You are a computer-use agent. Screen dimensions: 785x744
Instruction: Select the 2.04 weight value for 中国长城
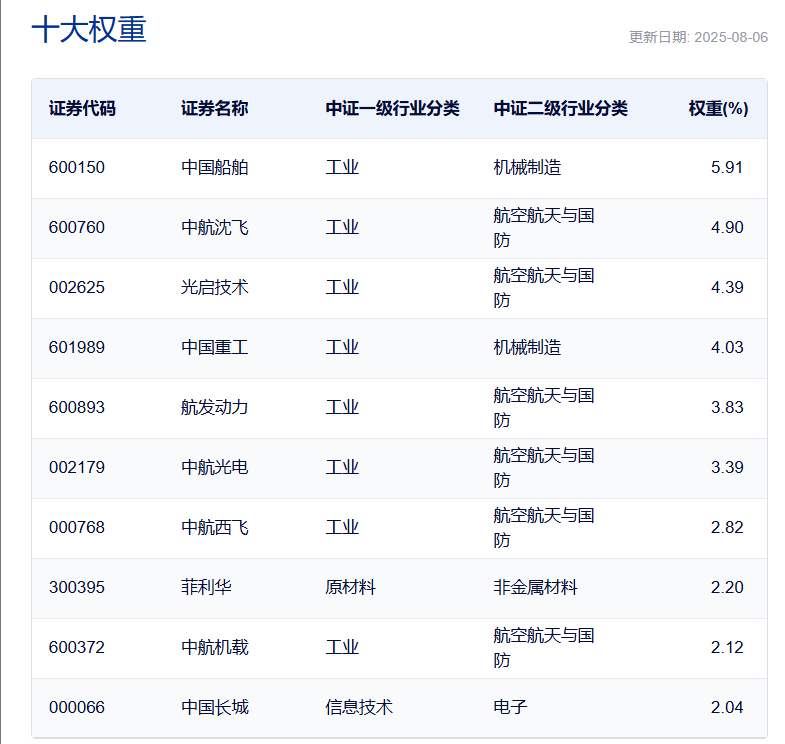coord(727,707)
